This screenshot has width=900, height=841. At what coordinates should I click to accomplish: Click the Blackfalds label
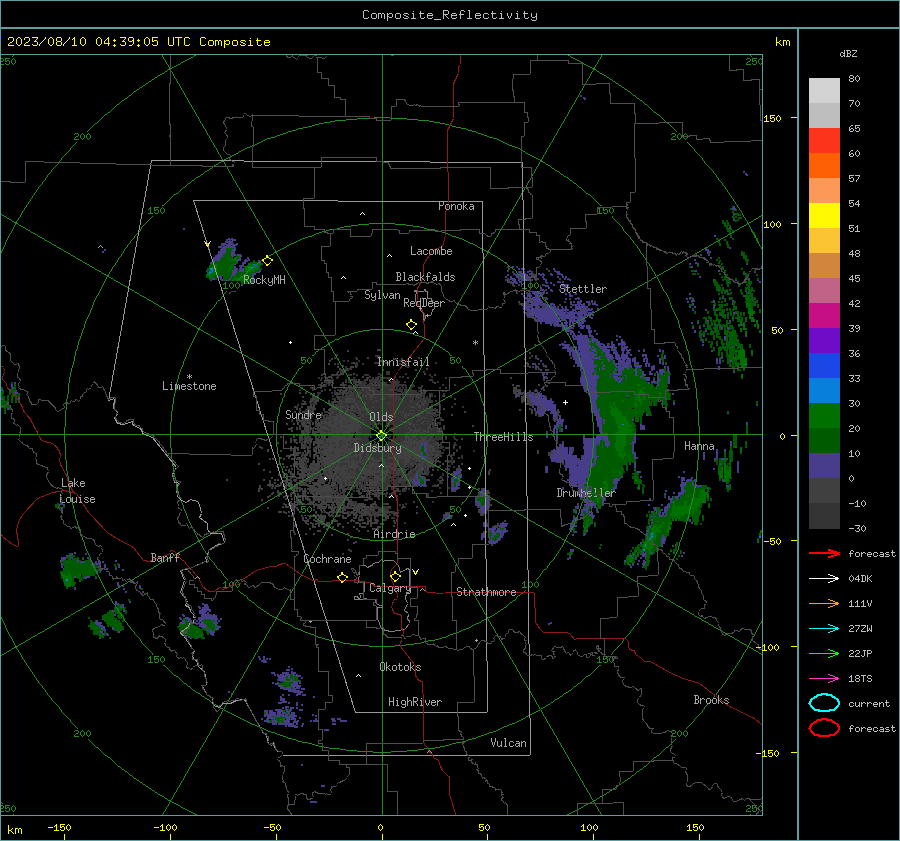coord(425,277)
